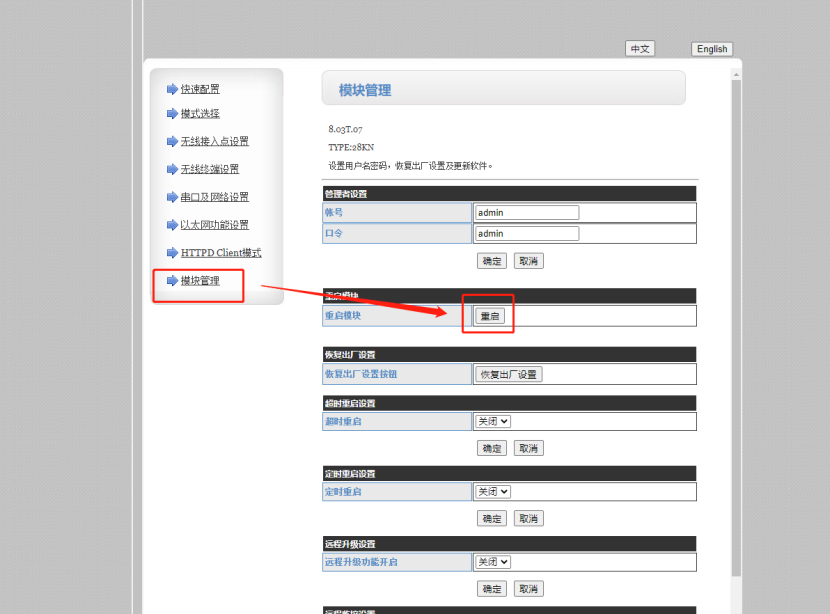Click the 恢复出厂设置 button
This screenshot has height=614, width=830.
click(508, 374)
